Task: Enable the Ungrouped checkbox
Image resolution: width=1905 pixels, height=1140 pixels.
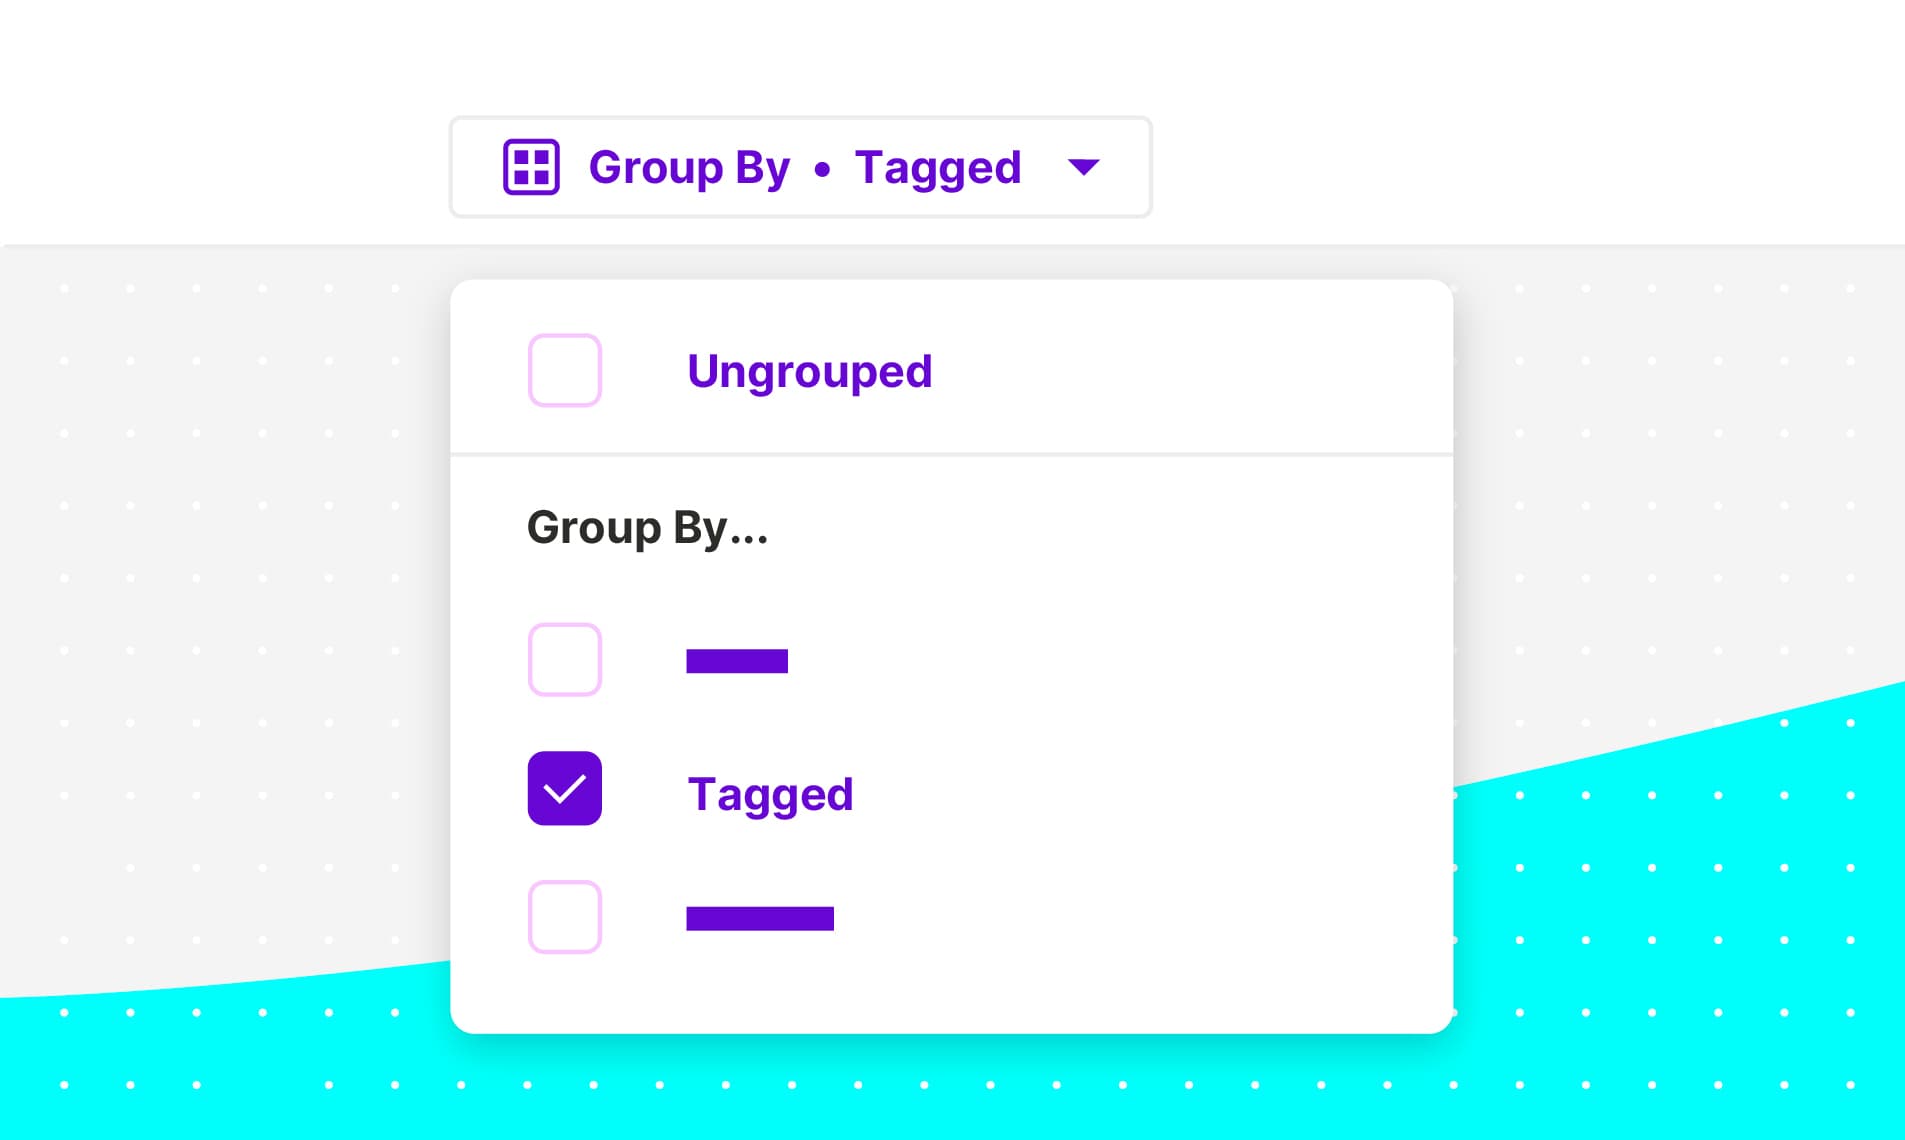Action: pyautogui.click(x=565, y=370)
